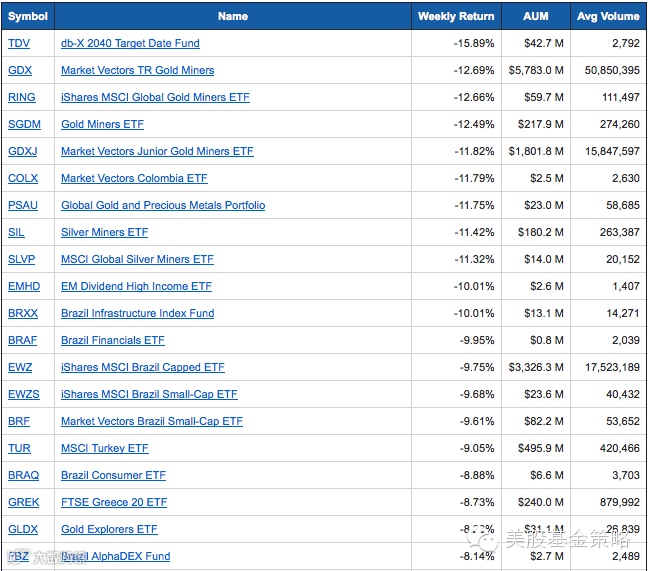Open the Brazil Consumer ETF link
The image size is (650, 571).
click(113, 475)
